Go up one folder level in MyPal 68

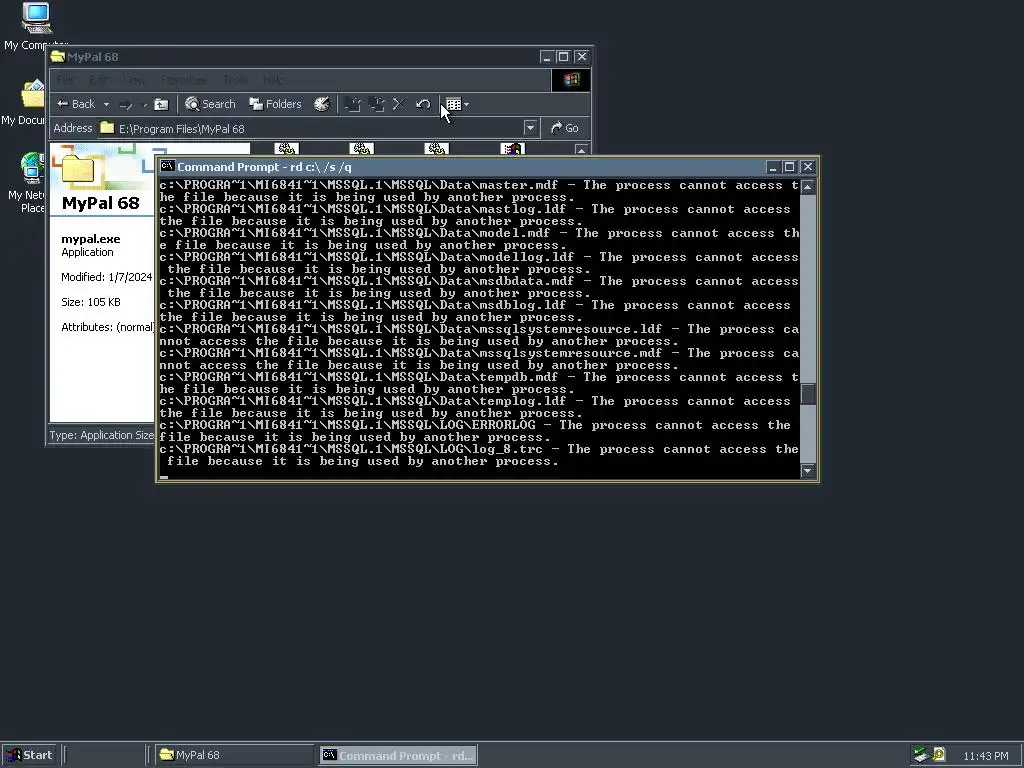(161, 104)
